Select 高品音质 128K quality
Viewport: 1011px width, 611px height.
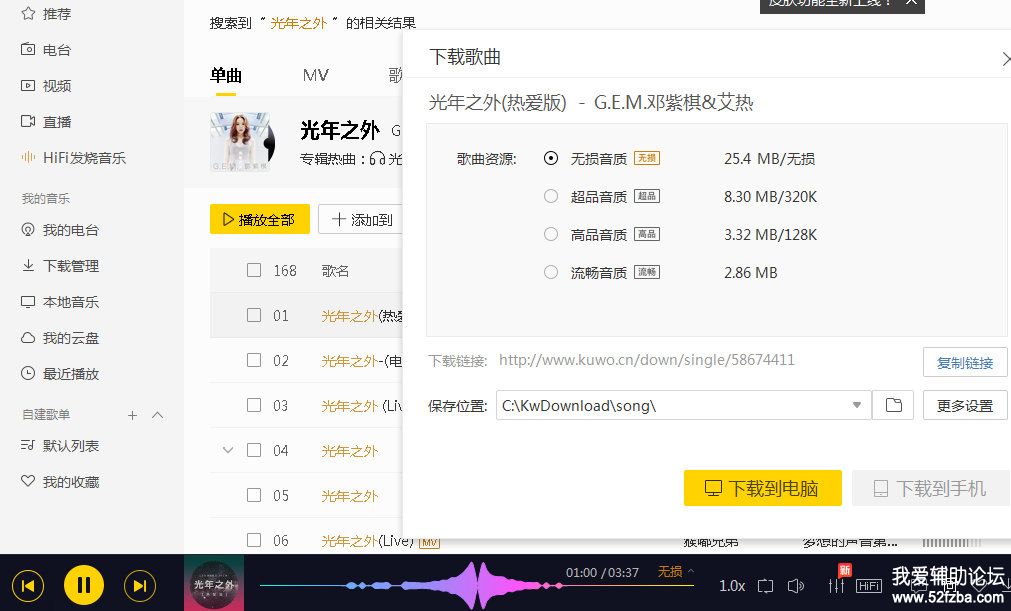coord(551,234)
